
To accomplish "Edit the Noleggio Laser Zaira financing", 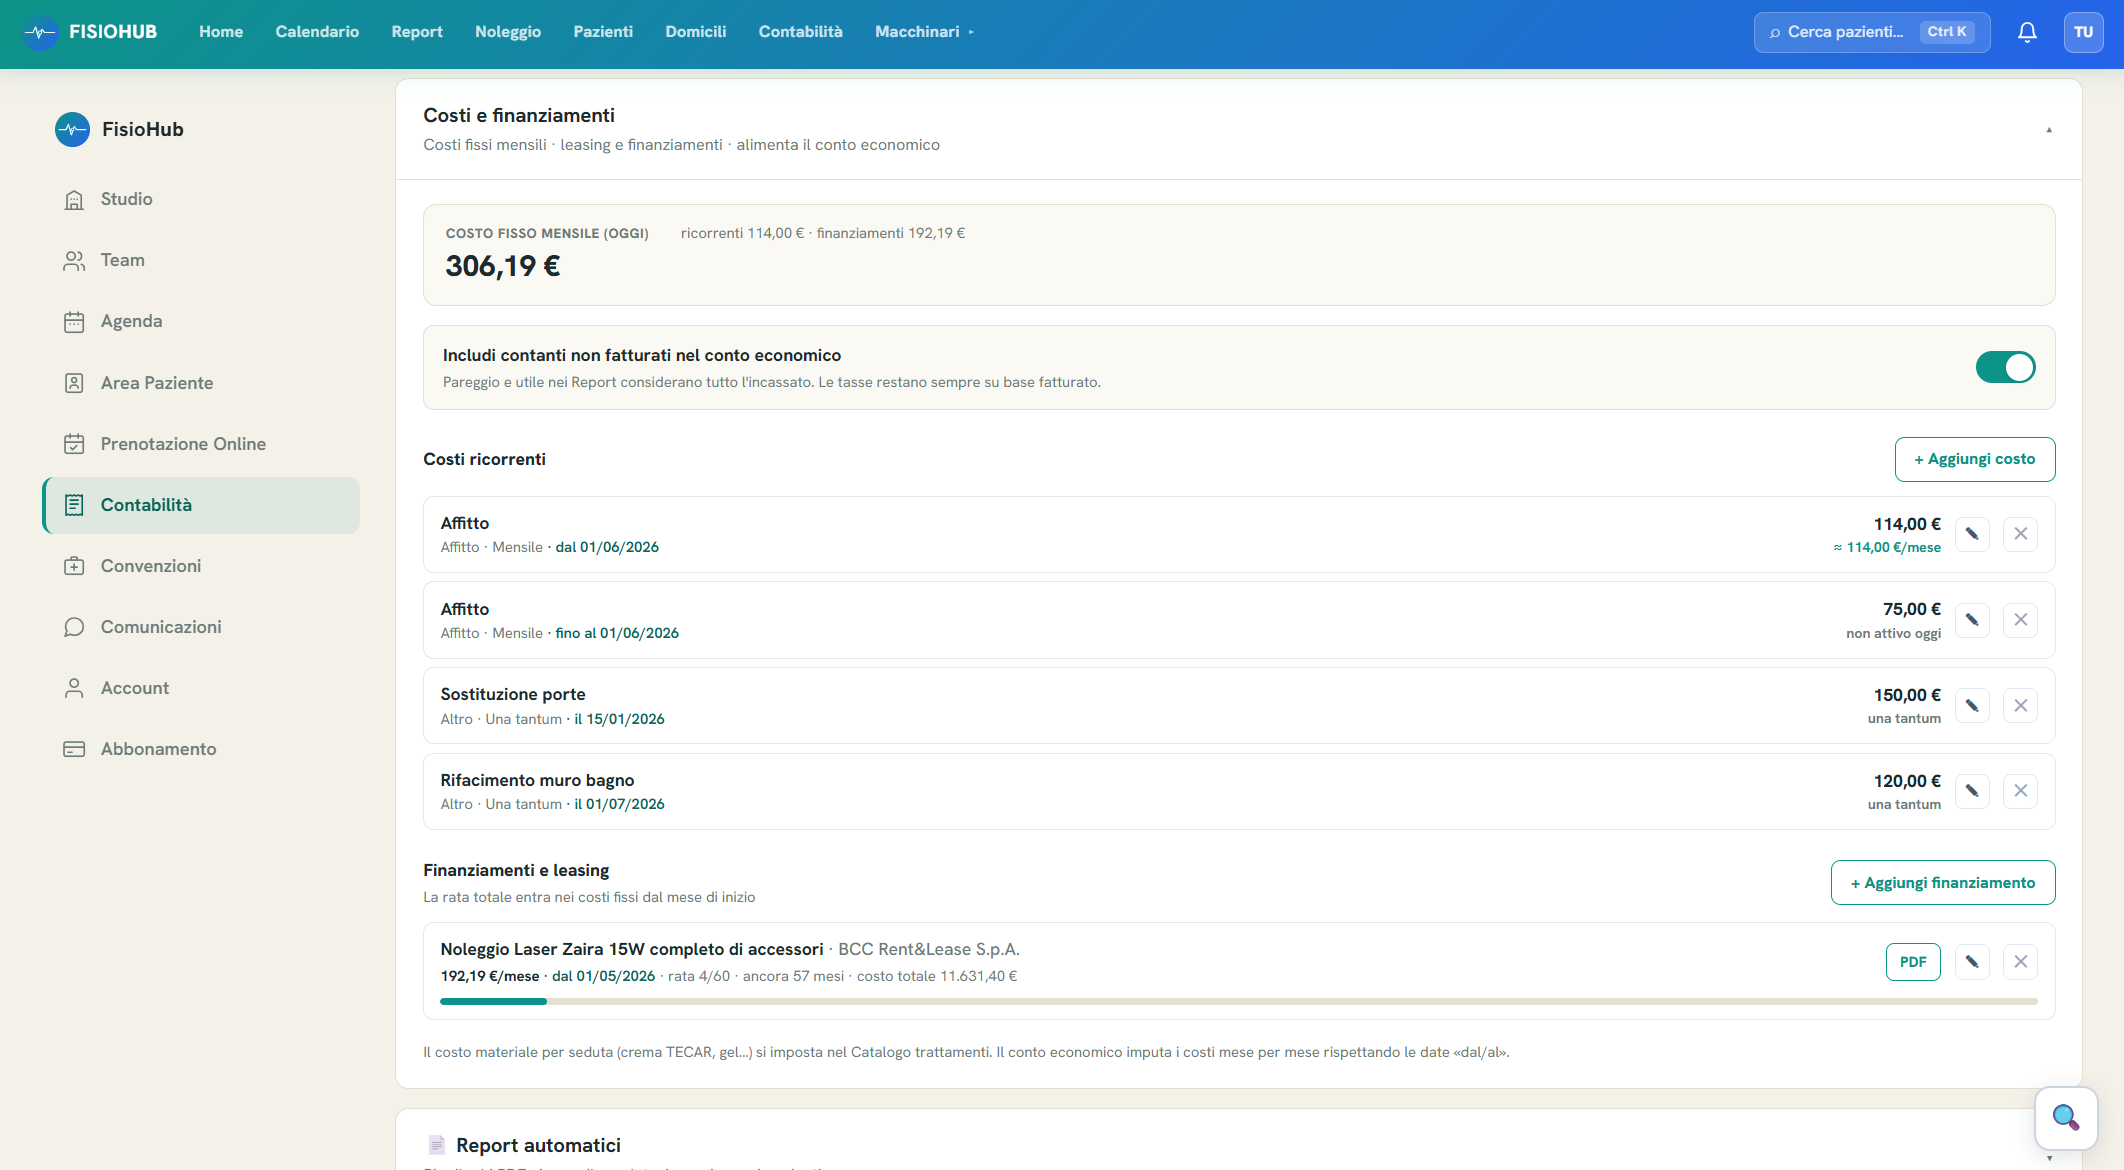I will tap(1972, 962).
